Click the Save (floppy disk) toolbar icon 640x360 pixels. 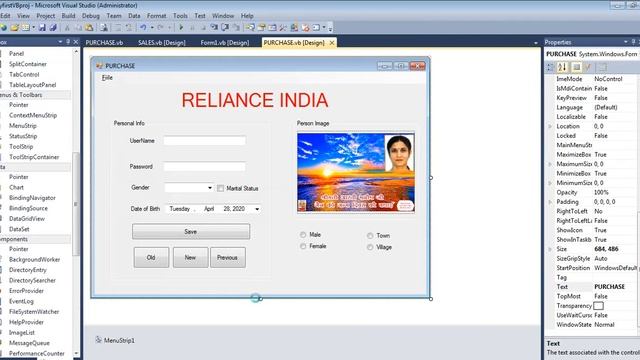point(42,28)
